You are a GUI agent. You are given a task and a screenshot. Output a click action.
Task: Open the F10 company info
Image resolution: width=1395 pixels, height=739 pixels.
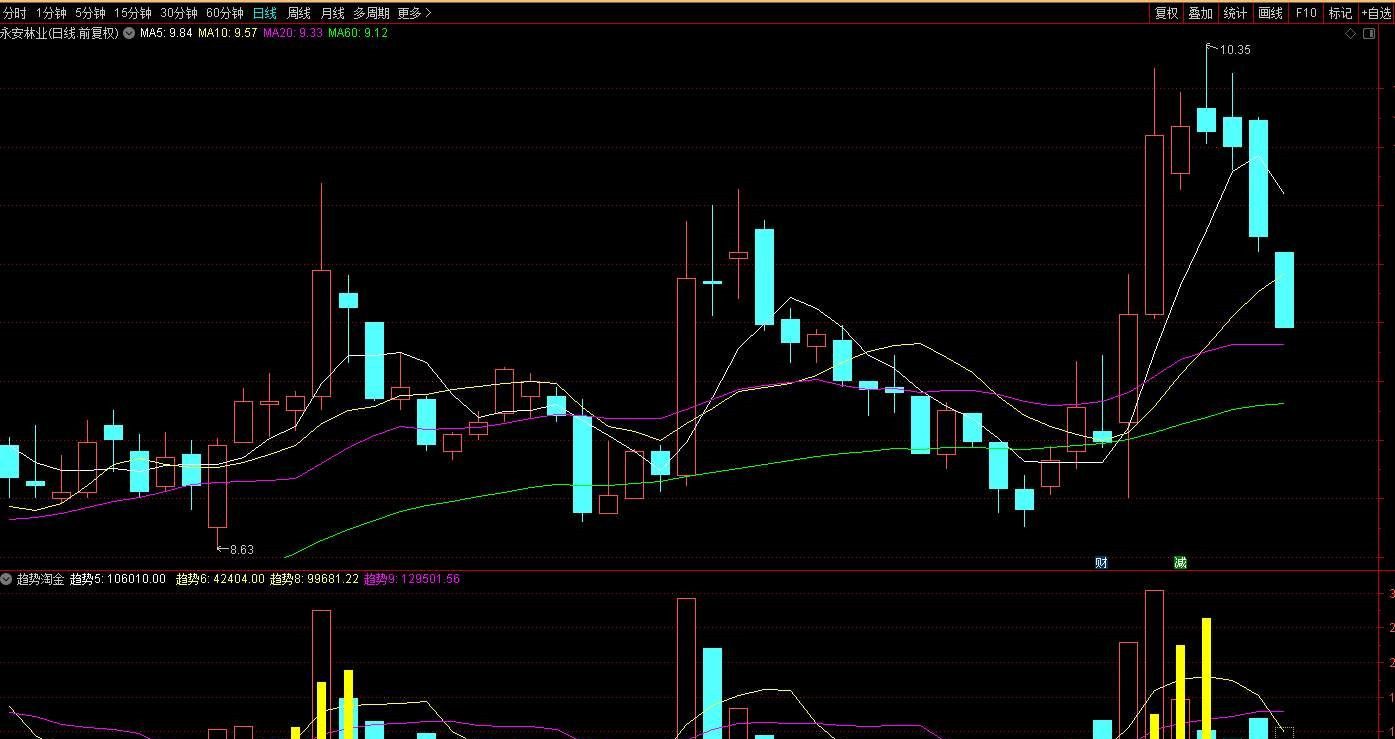coord(1306,13)
